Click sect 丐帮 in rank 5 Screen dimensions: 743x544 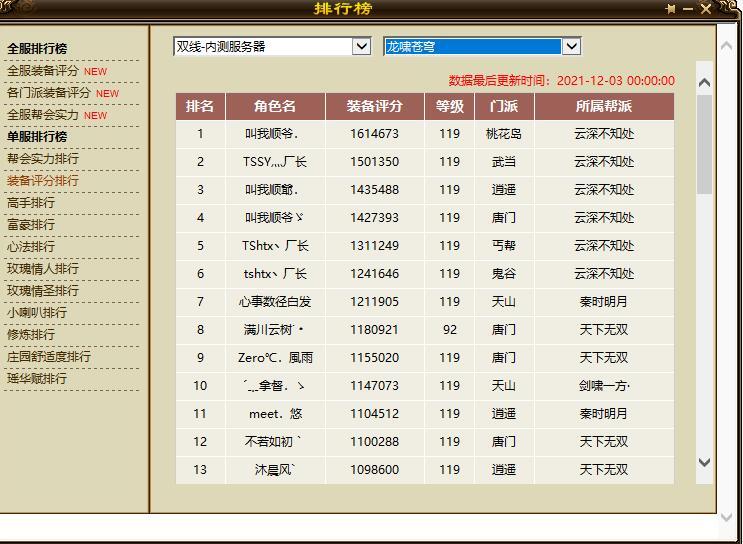point(504,246)
